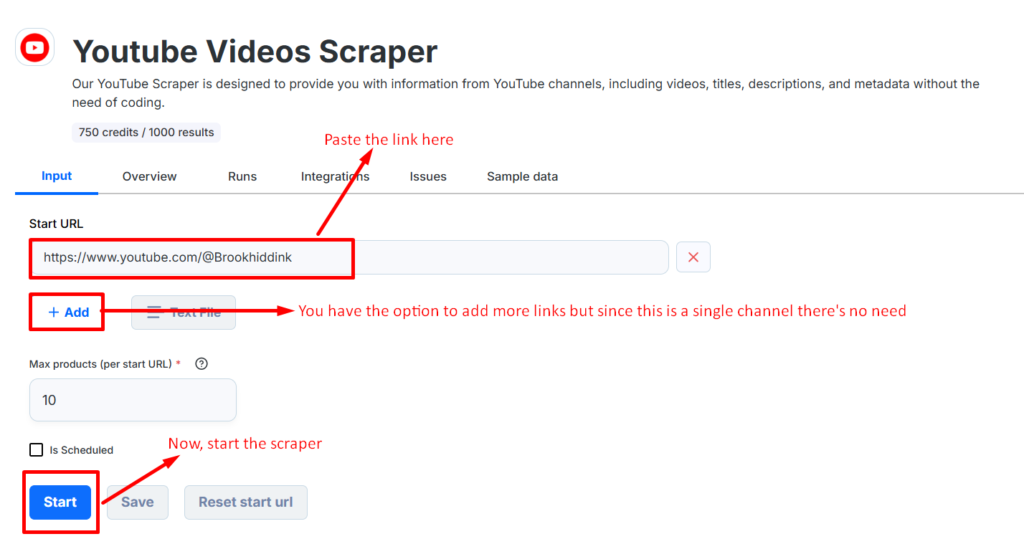Open the Integrations tab
Image resolution: width=1024 pixels, height=539 pixels.
pyautogui.click(x=335, y=176)
